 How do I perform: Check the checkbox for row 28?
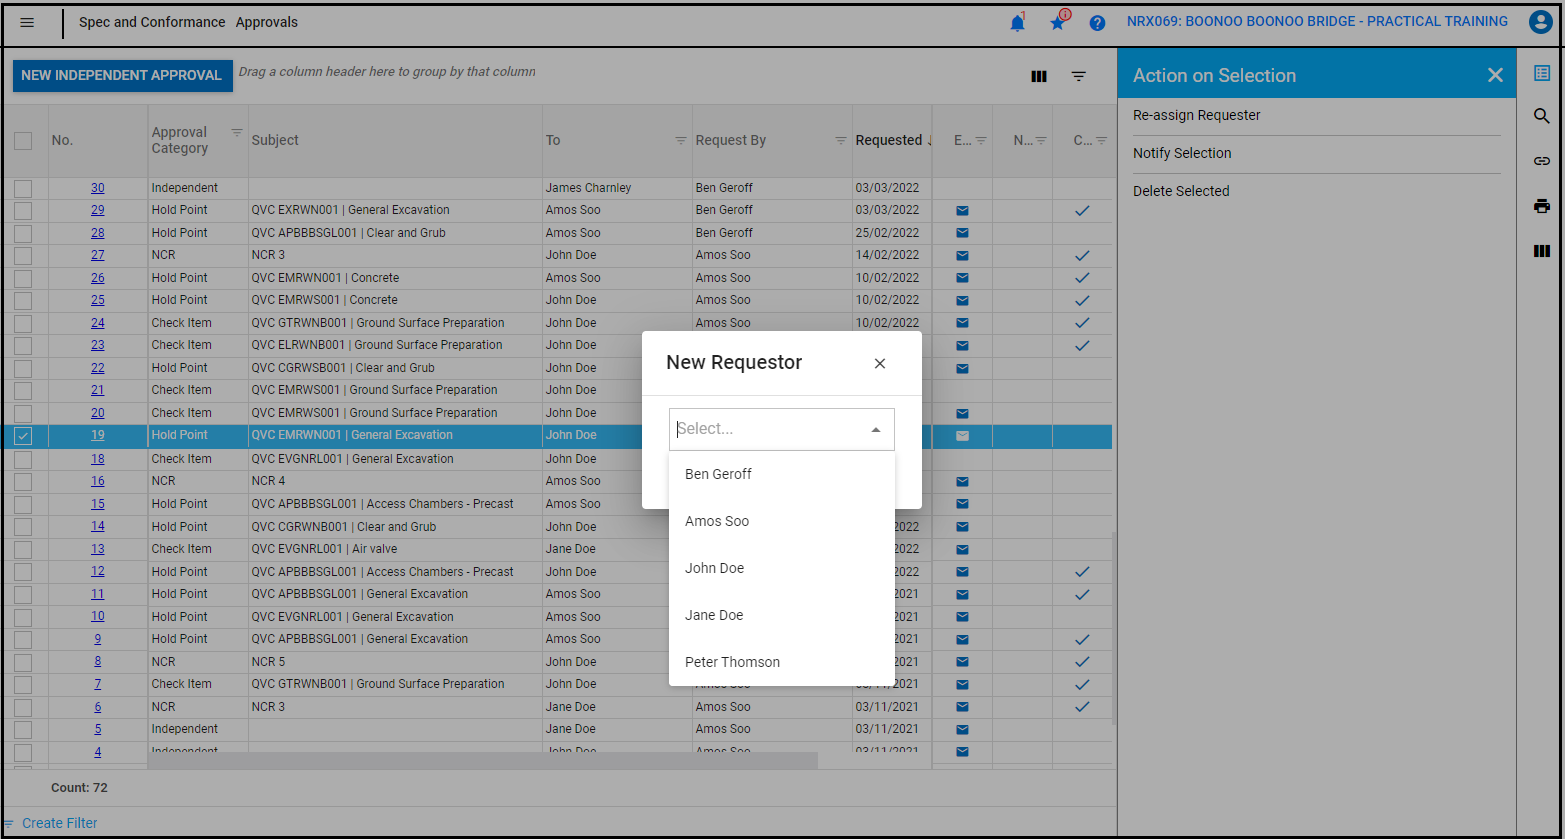[x=23, y=233]
